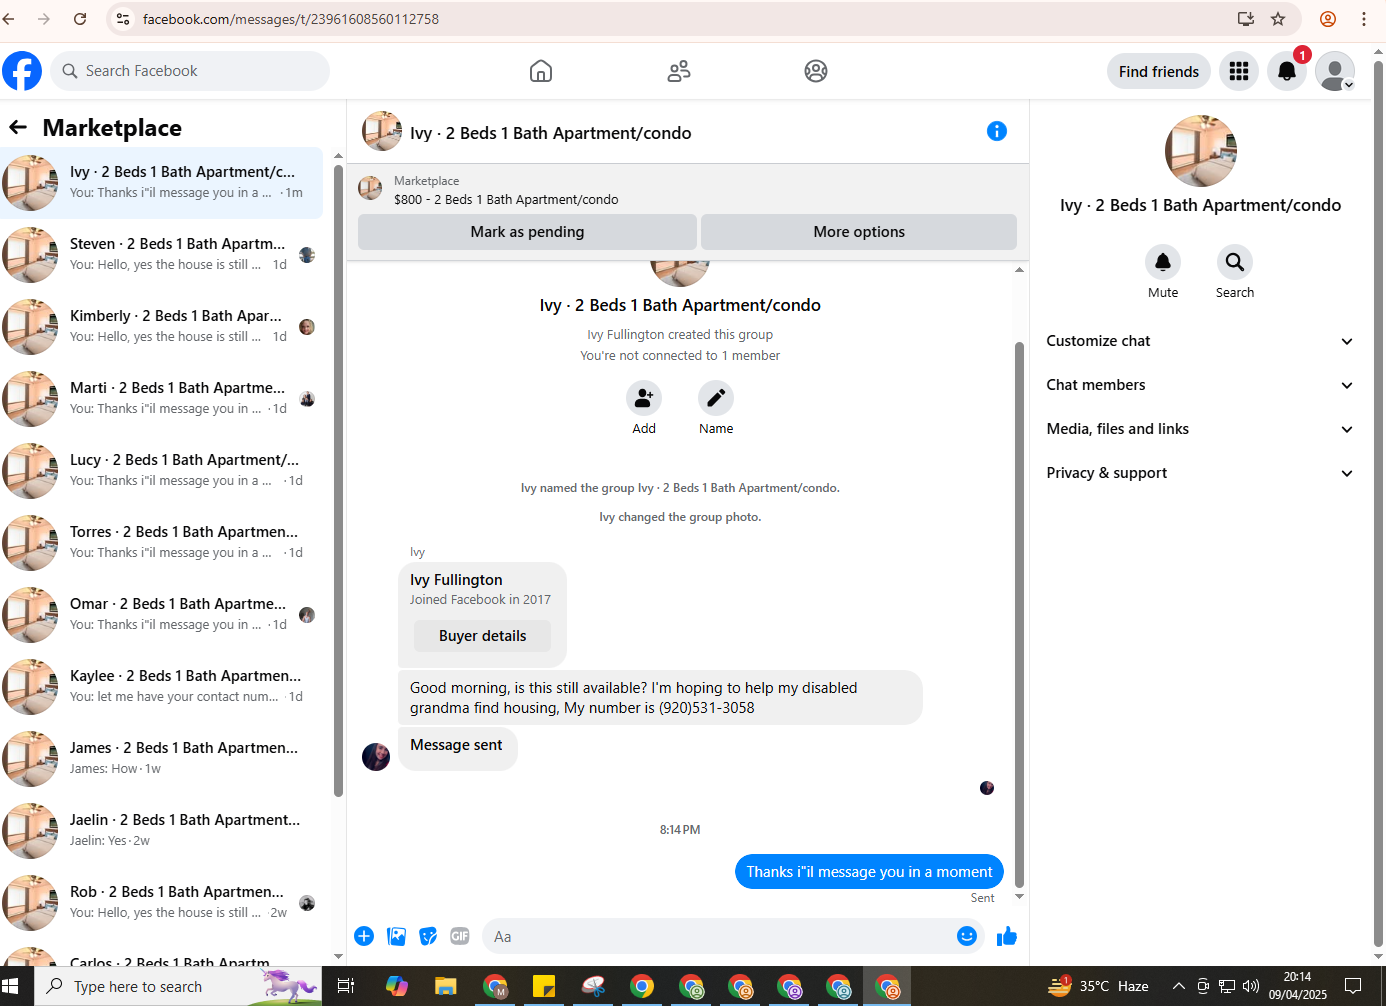Open the James conversation
Screen dimensions: 1386x1006
coord(162,759)
